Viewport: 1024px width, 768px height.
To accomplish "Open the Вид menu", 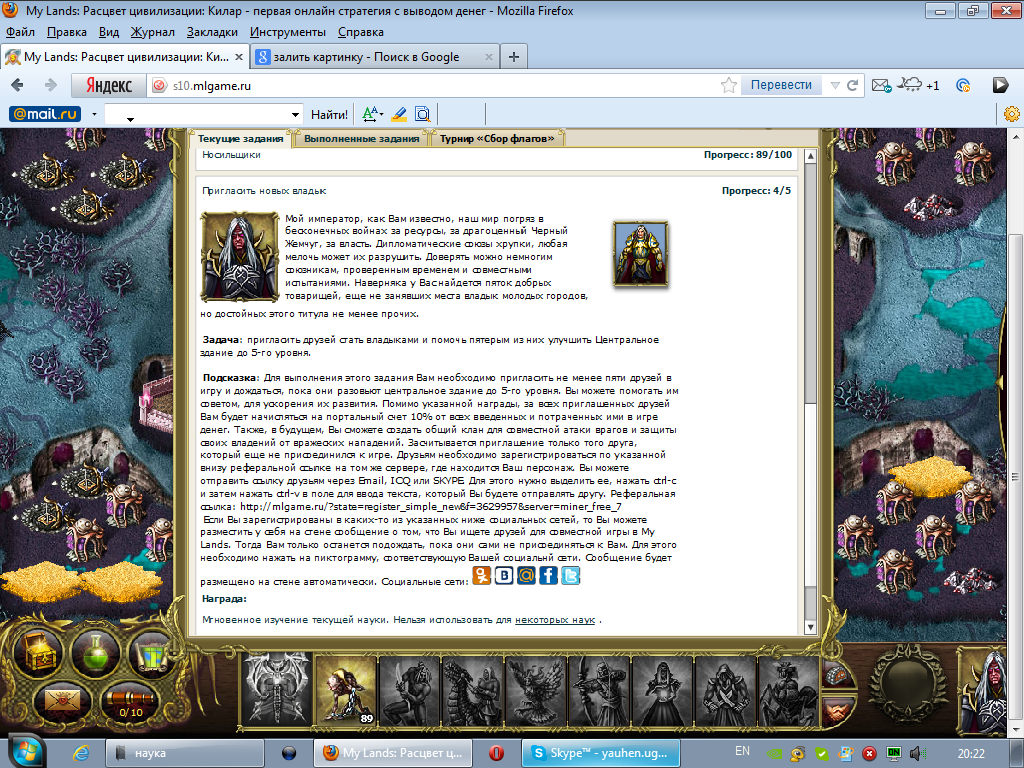I will pyautogui.click(x=109, y=32).
